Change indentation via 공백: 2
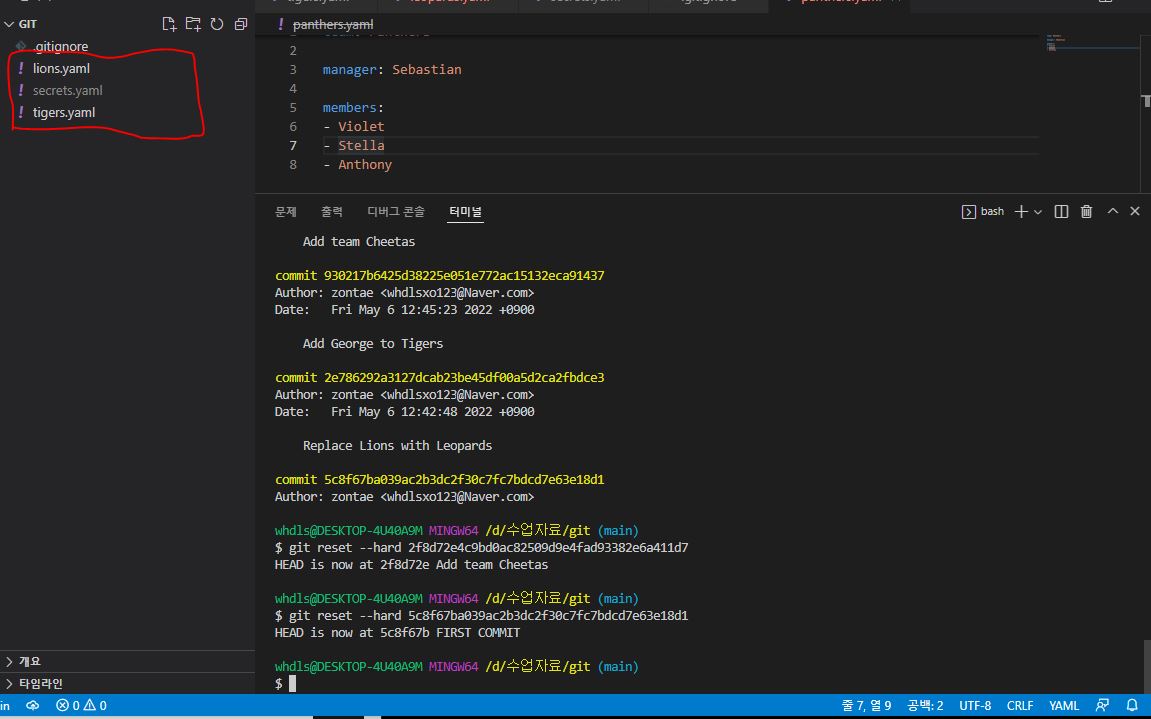1151x719 pixels. pyautogui.click(x=925, y=706)
